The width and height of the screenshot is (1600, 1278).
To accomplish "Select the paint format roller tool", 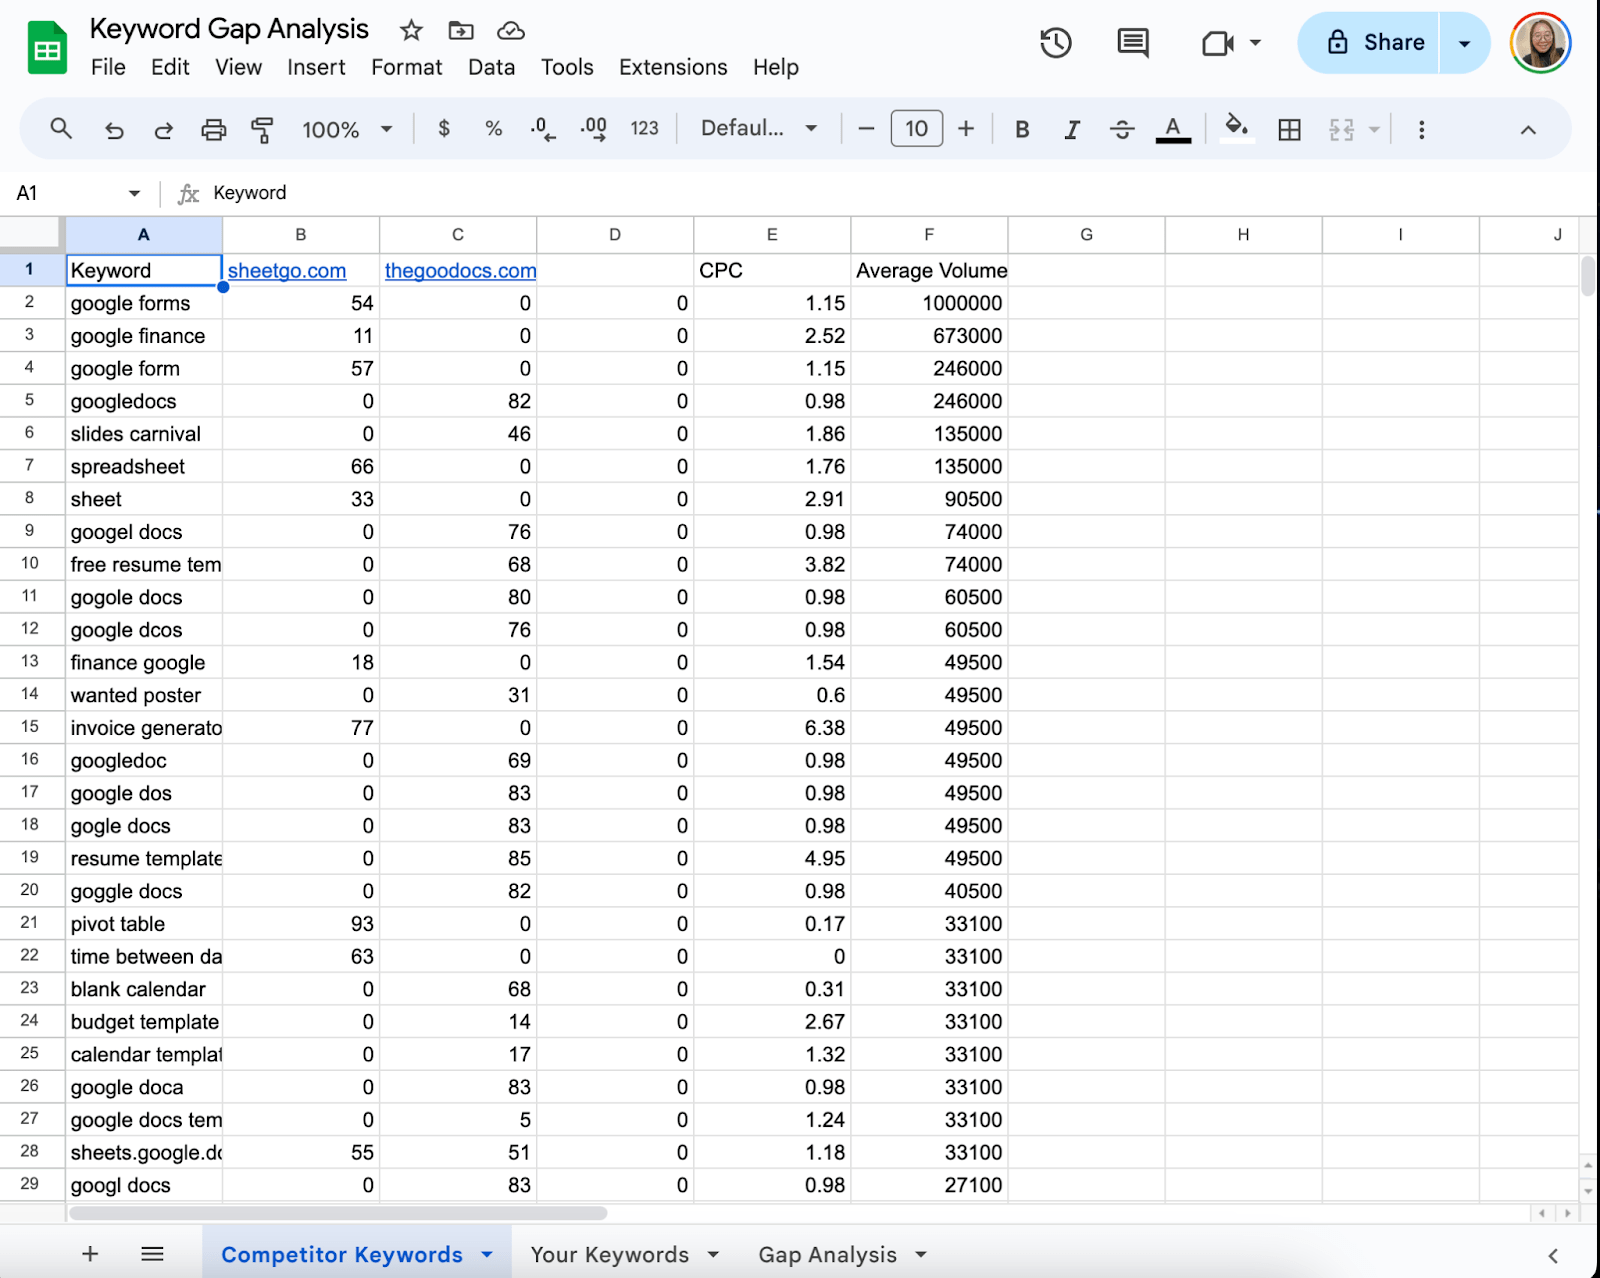I will coord(262,129).
